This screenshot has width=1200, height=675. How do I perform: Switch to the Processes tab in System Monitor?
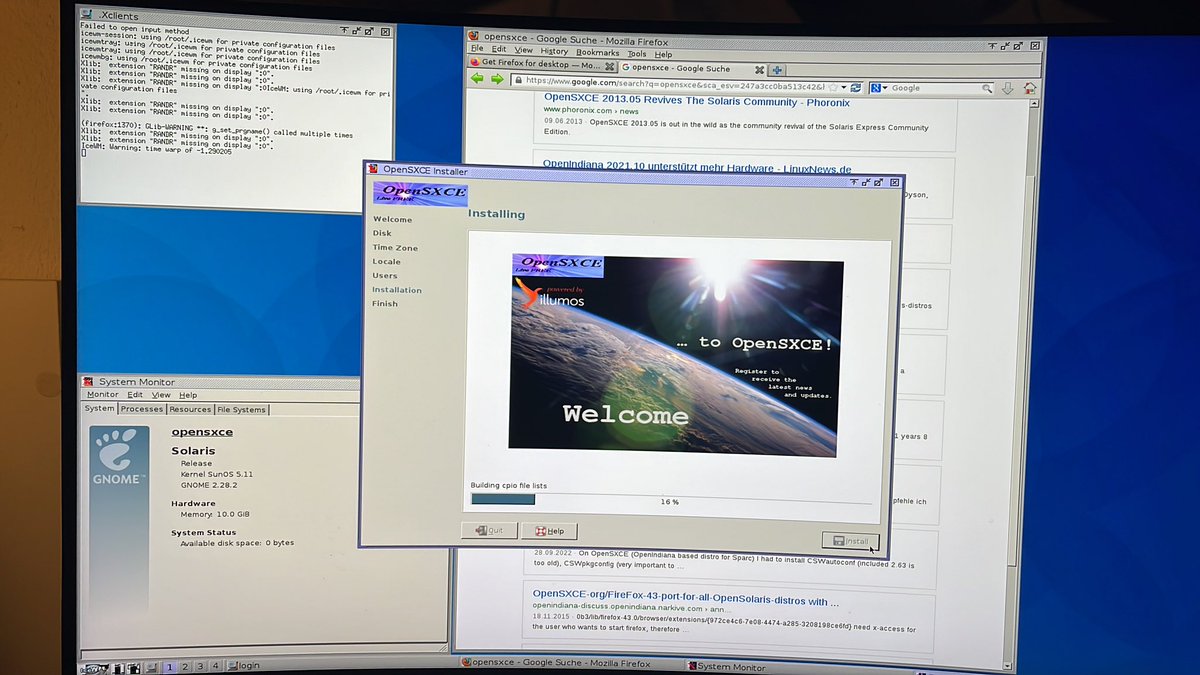click(141, 409)
